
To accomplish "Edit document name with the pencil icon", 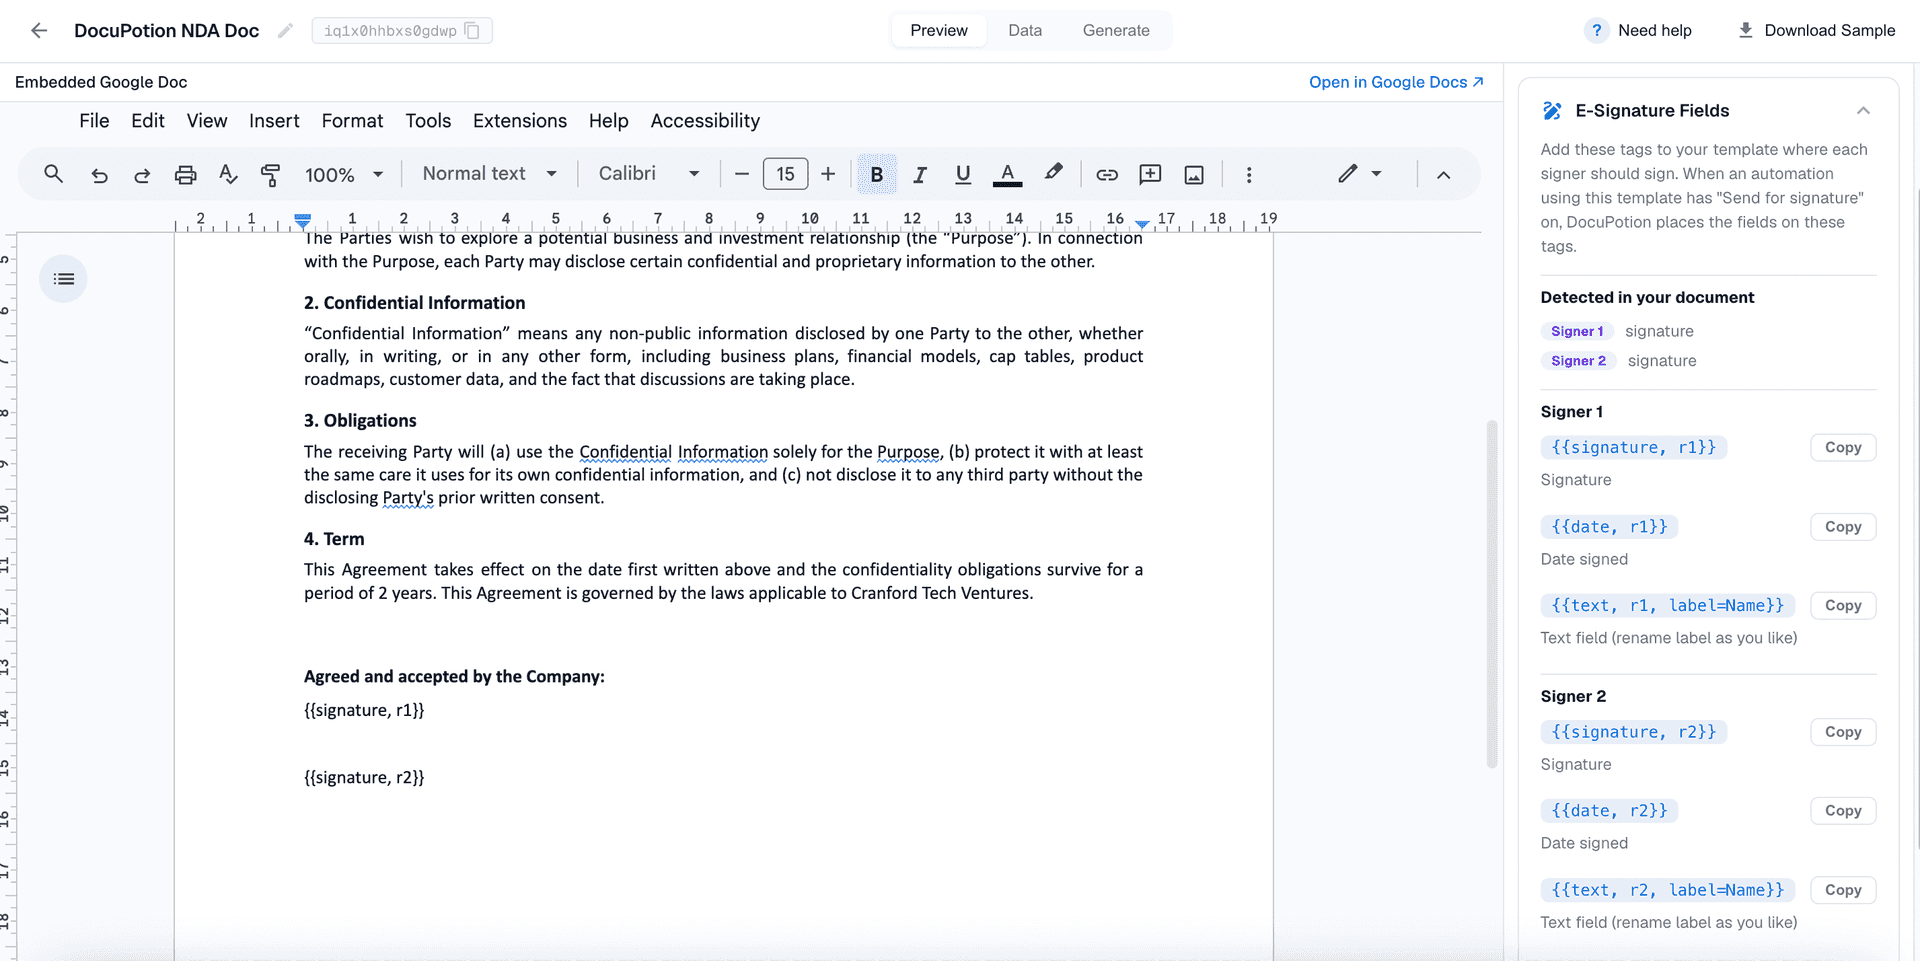I will 285,31.
